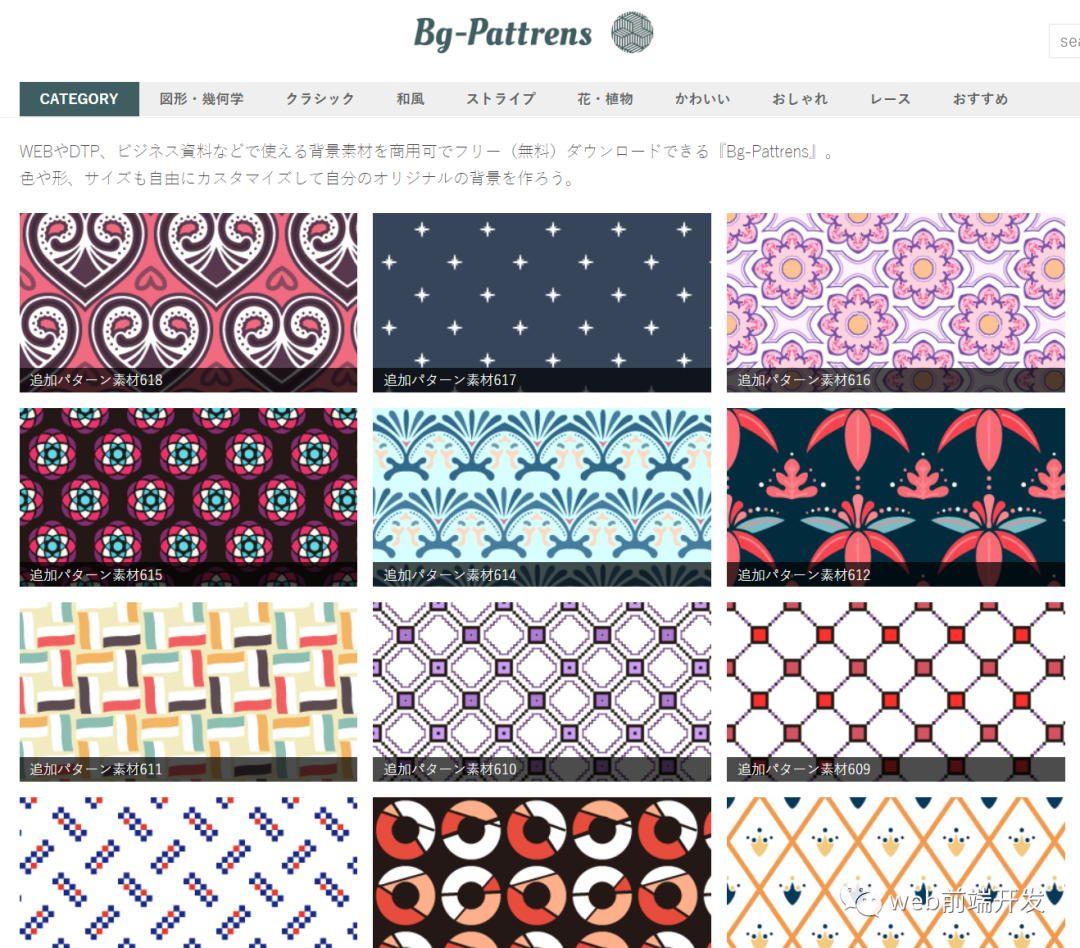1080x948 pixels.
Task: Open woven stripe pattern 素材611
Action: pos(188,692)
